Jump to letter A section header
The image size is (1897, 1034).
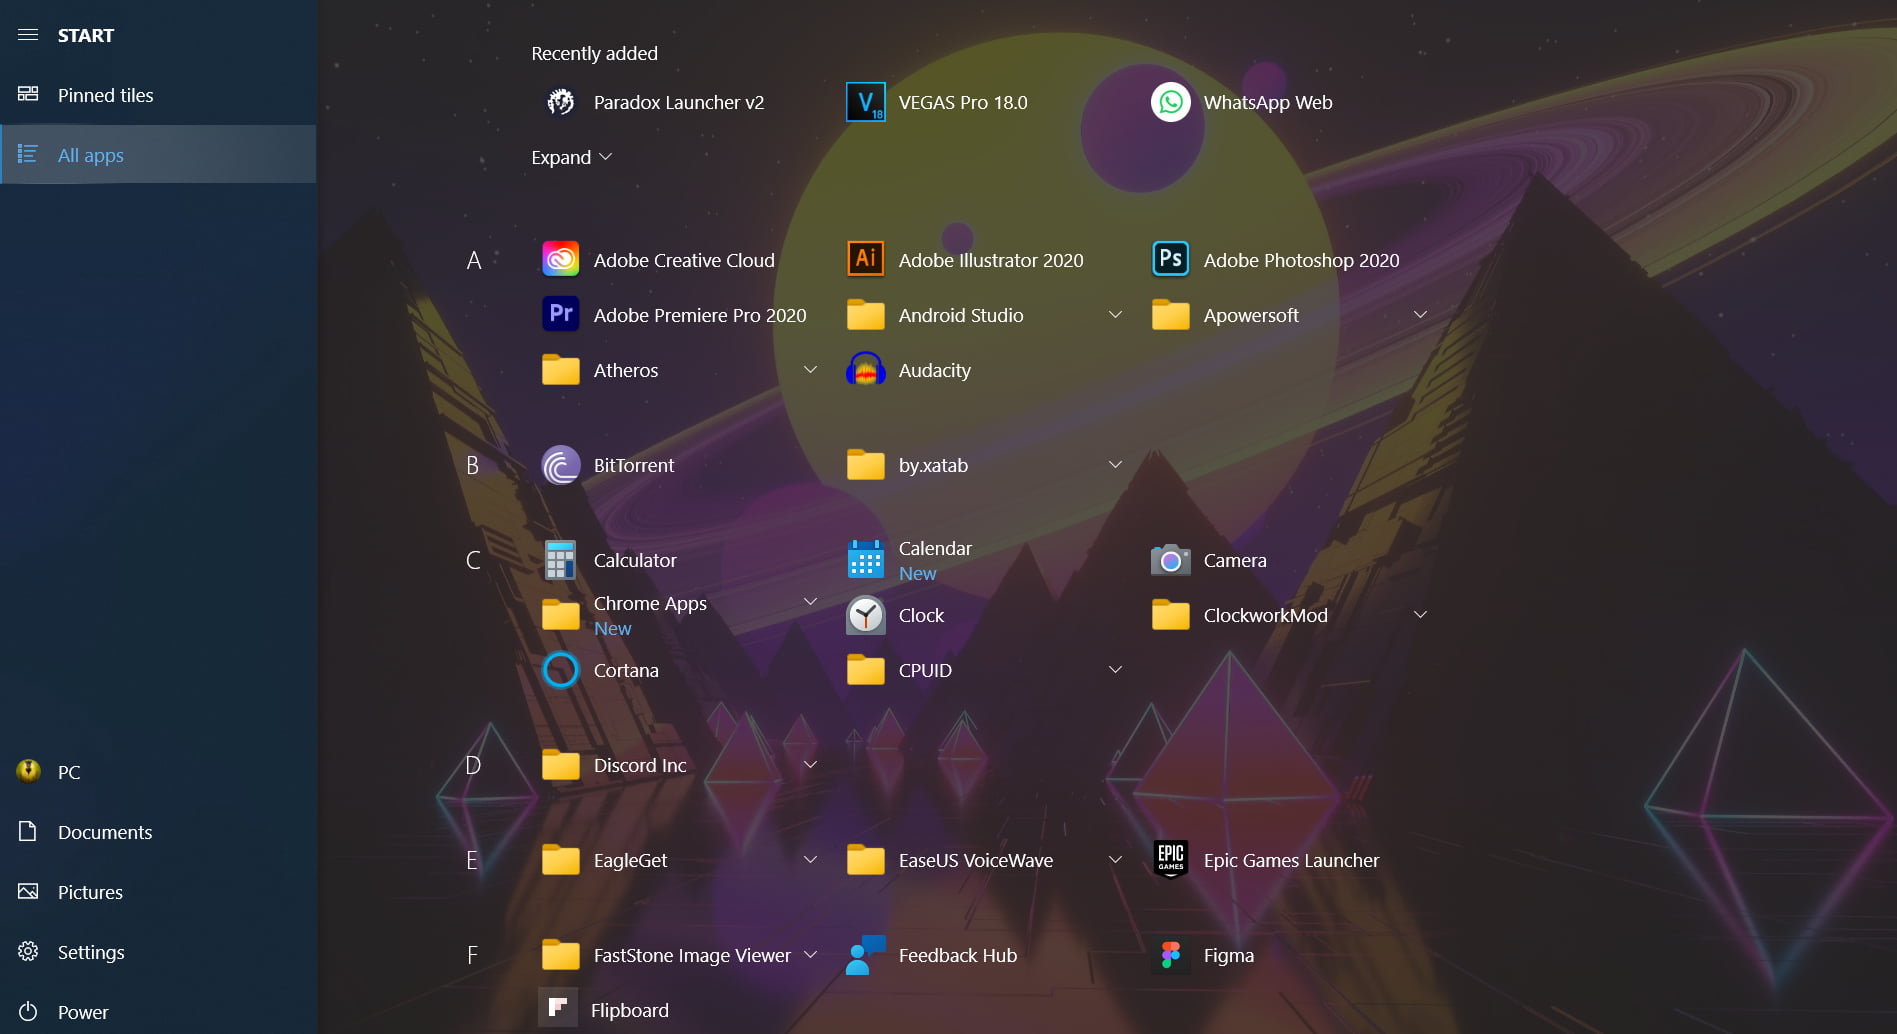point(474,260)
